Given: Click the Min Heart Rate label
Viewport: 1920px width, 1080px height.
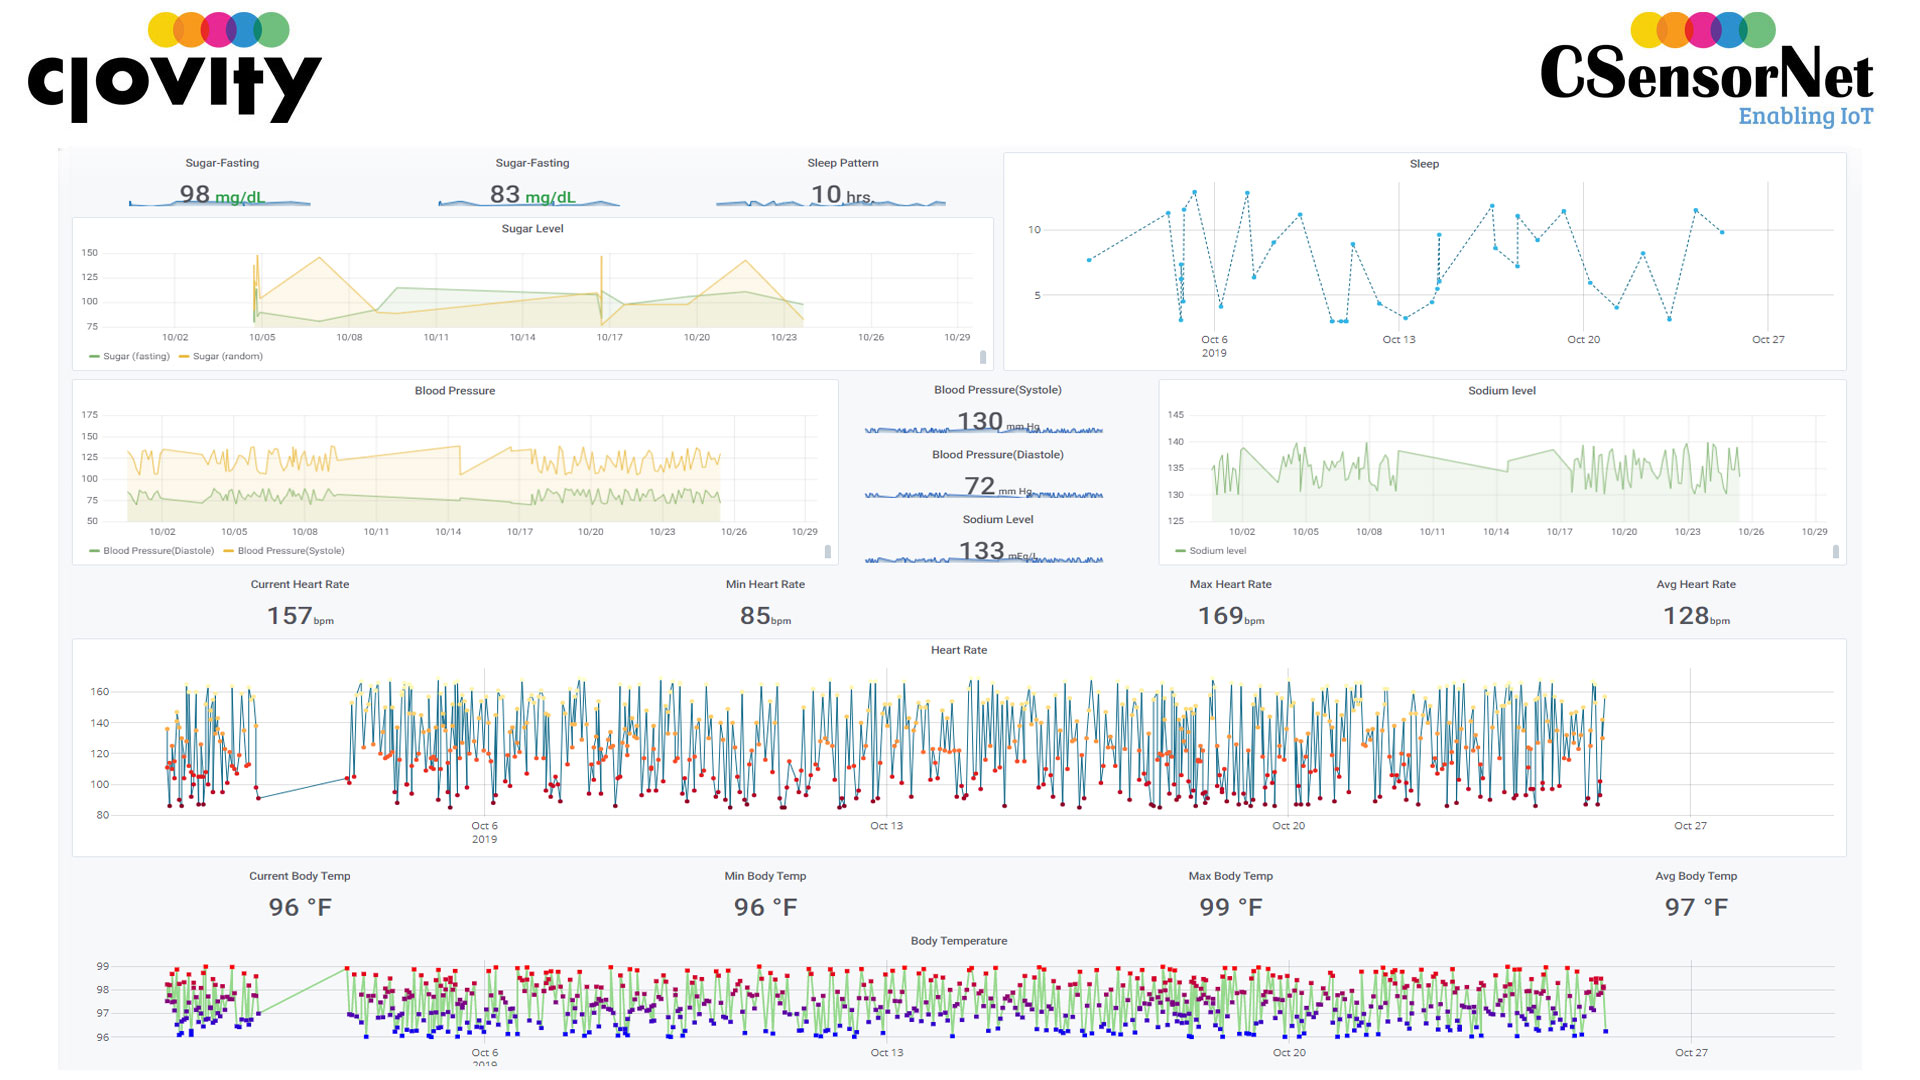Looking at the screenshot, I should (765, 585).
